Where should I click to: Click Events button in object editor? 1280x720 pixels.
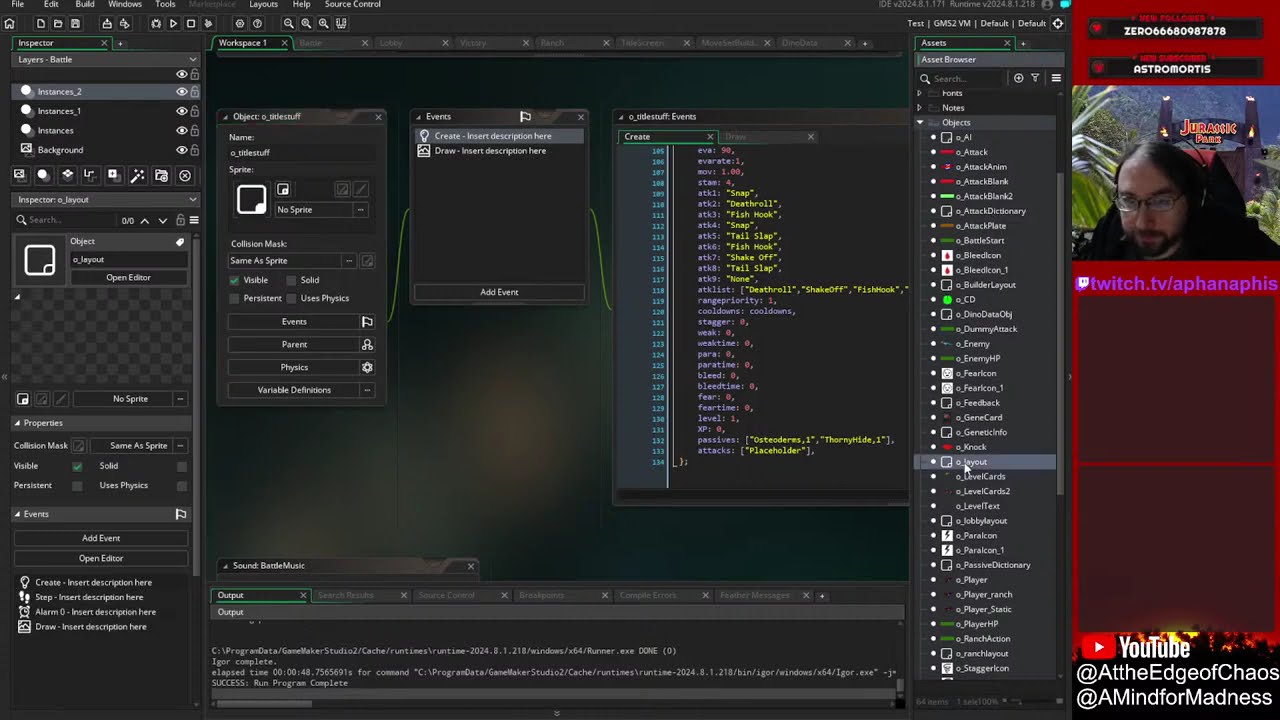(294, 322)
